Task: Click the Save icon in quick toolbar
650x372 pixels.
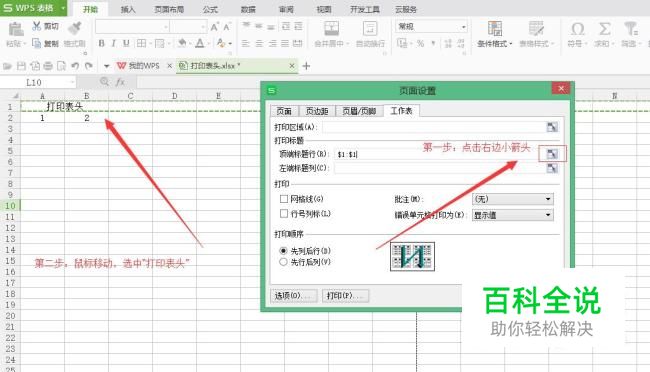Action: [21, 66]
